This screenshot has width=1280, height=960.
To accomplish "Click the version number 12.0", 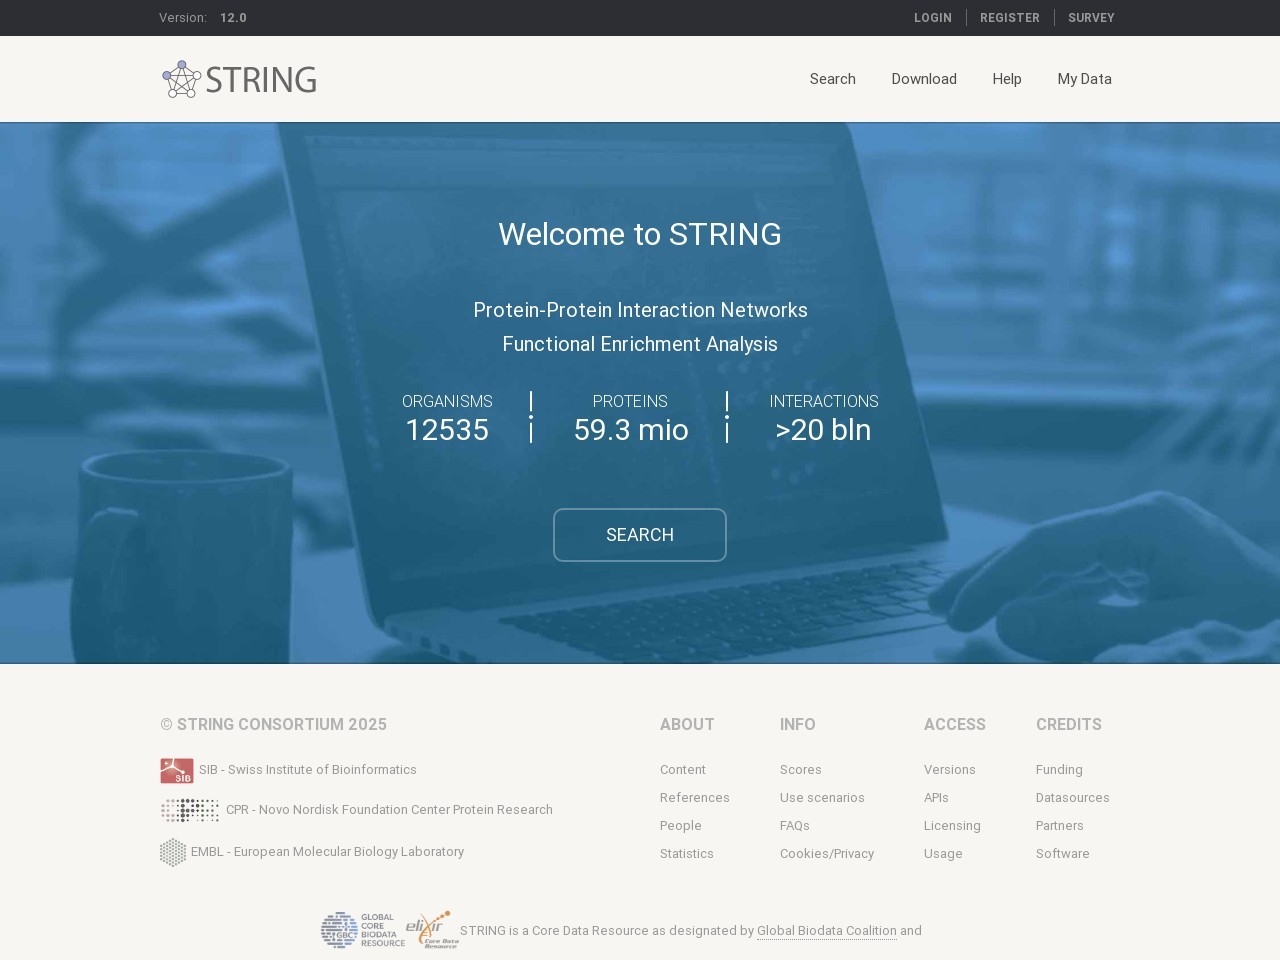I will [233, 18].
